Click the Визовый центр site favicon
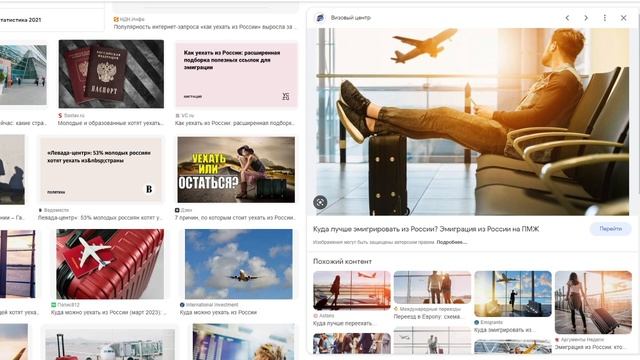The image size is (640, 360). [320, 18]
